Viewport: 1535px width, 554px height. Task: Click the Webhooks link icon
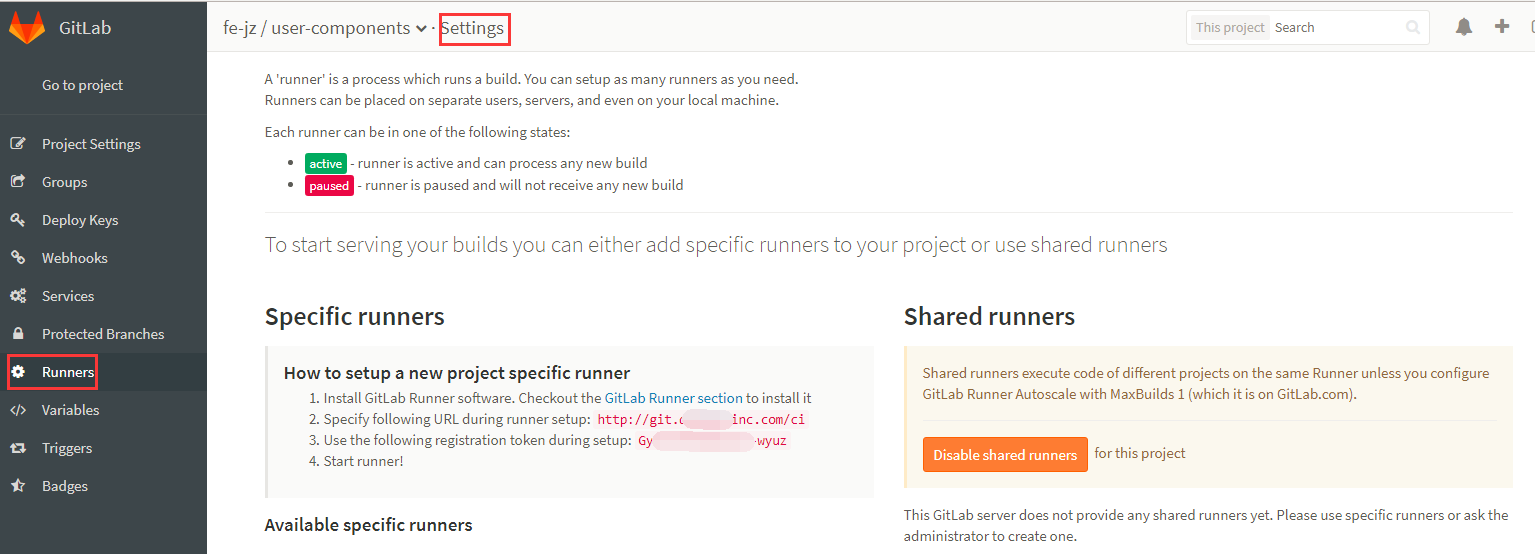coord(18,258)
